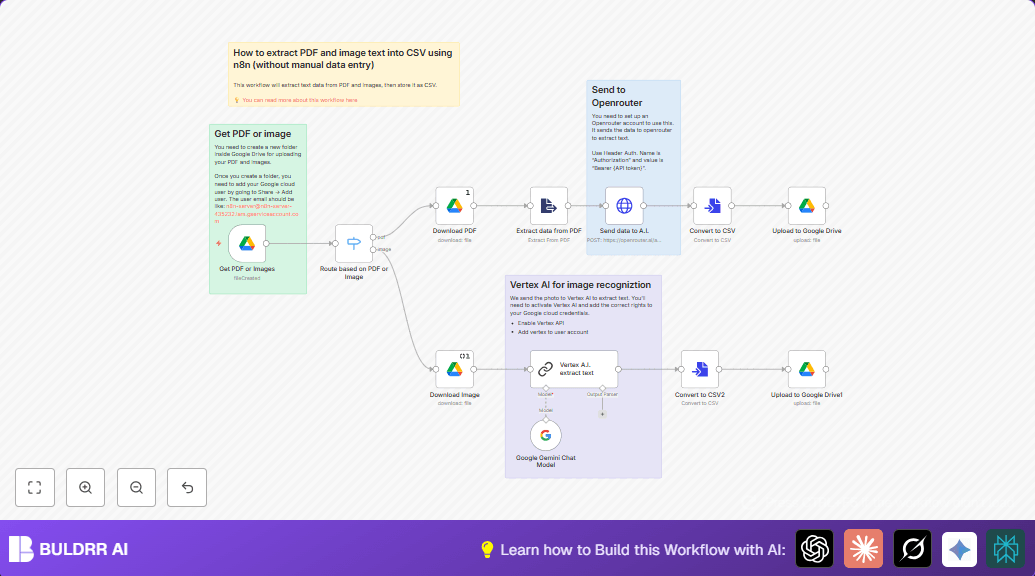Click the 'Output Parser' connector label

(x=602, y=395)
